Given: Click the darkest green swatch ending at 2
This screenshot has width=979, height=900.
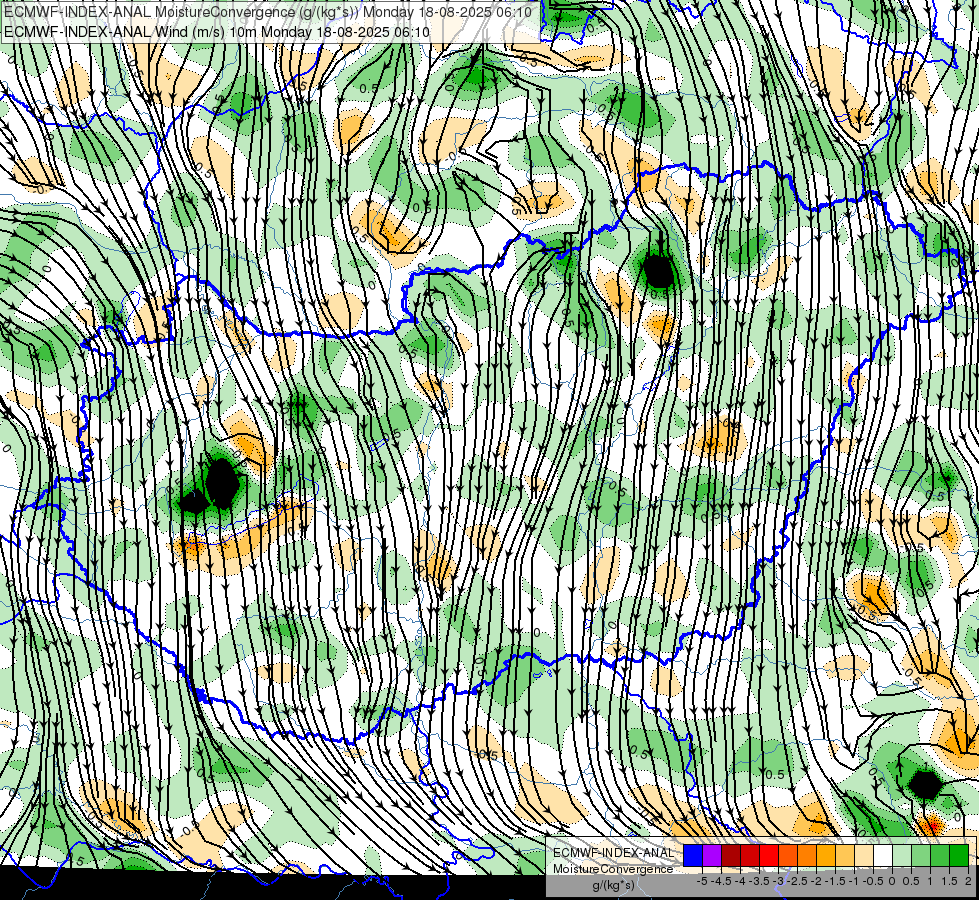Looking at the screenshot, I should tap(959, 856).
